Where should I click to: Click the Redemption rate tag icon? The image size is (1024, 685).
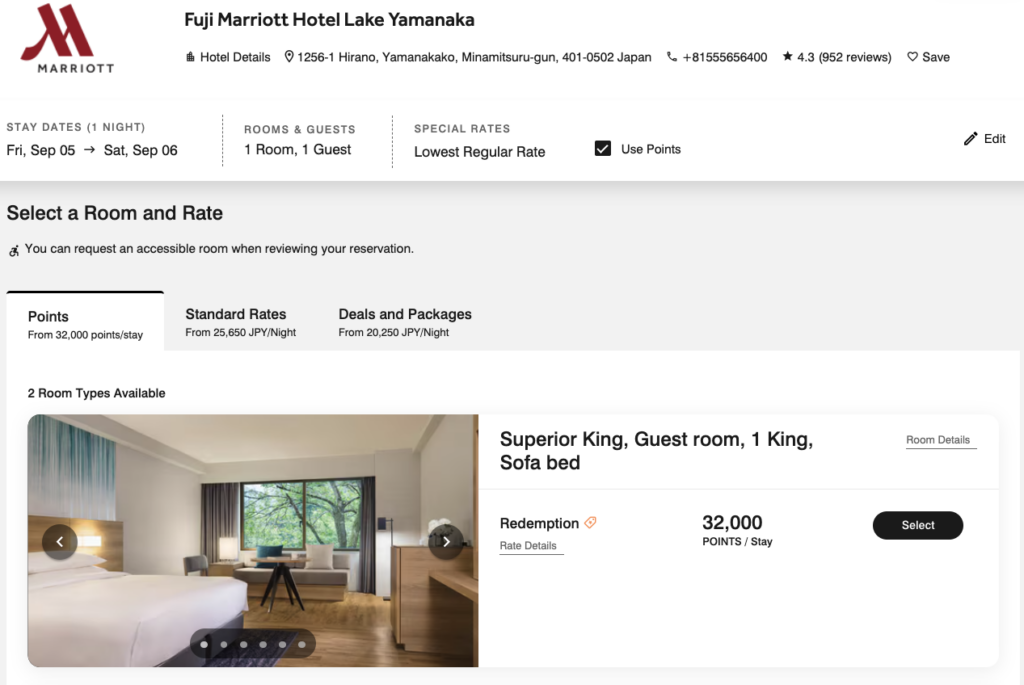pyautogui.click(x=591, y=523)
